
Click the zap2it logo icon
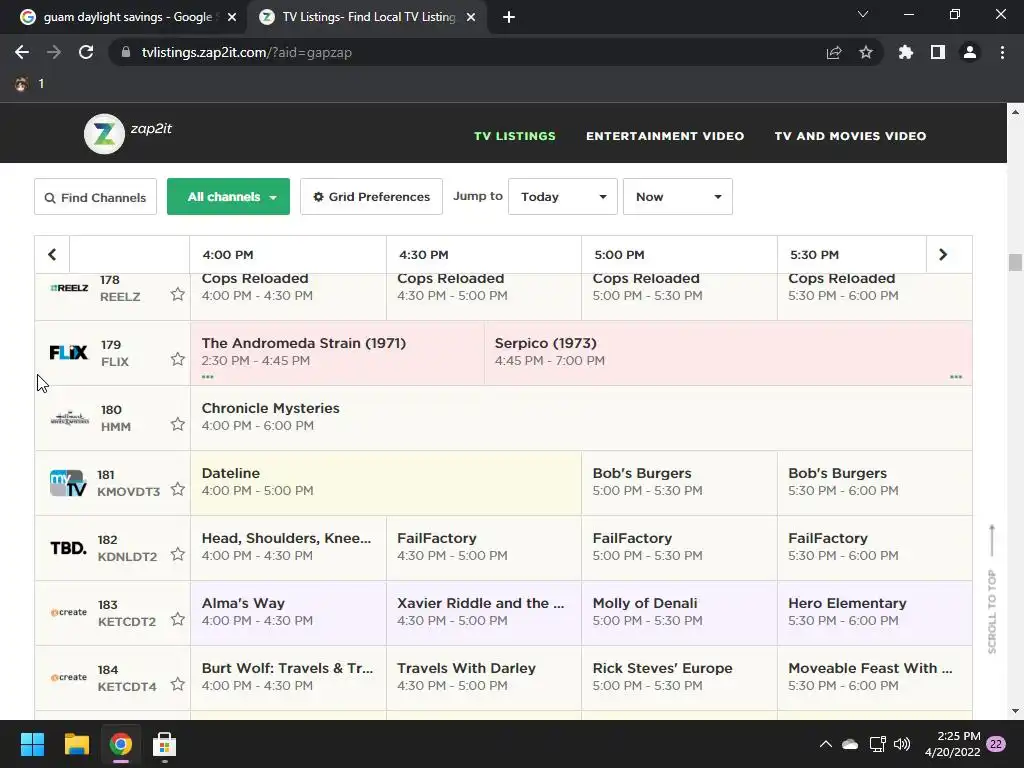point(104,134)
